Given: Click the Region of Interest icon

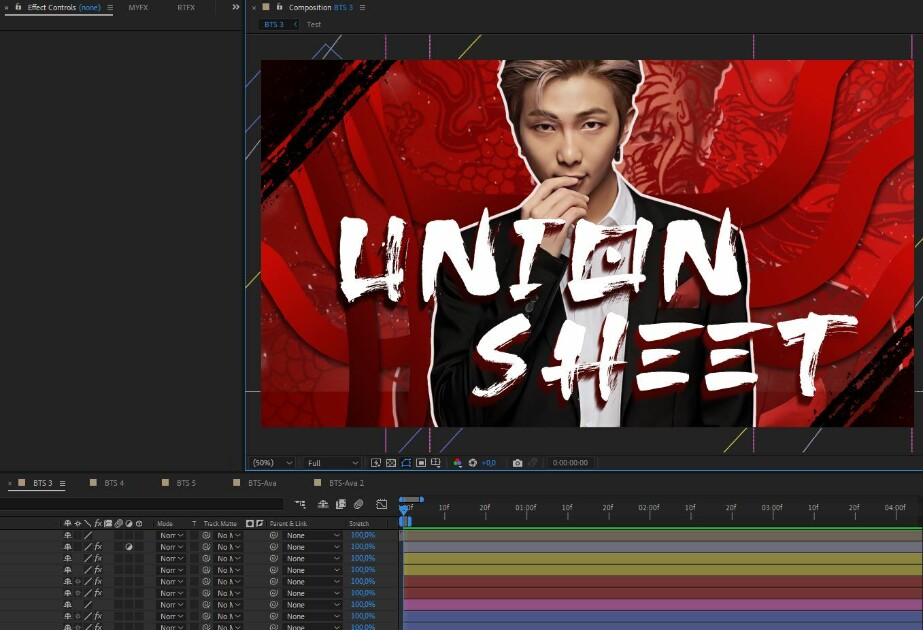Looking at the screenshot, I should pos(421,463).
